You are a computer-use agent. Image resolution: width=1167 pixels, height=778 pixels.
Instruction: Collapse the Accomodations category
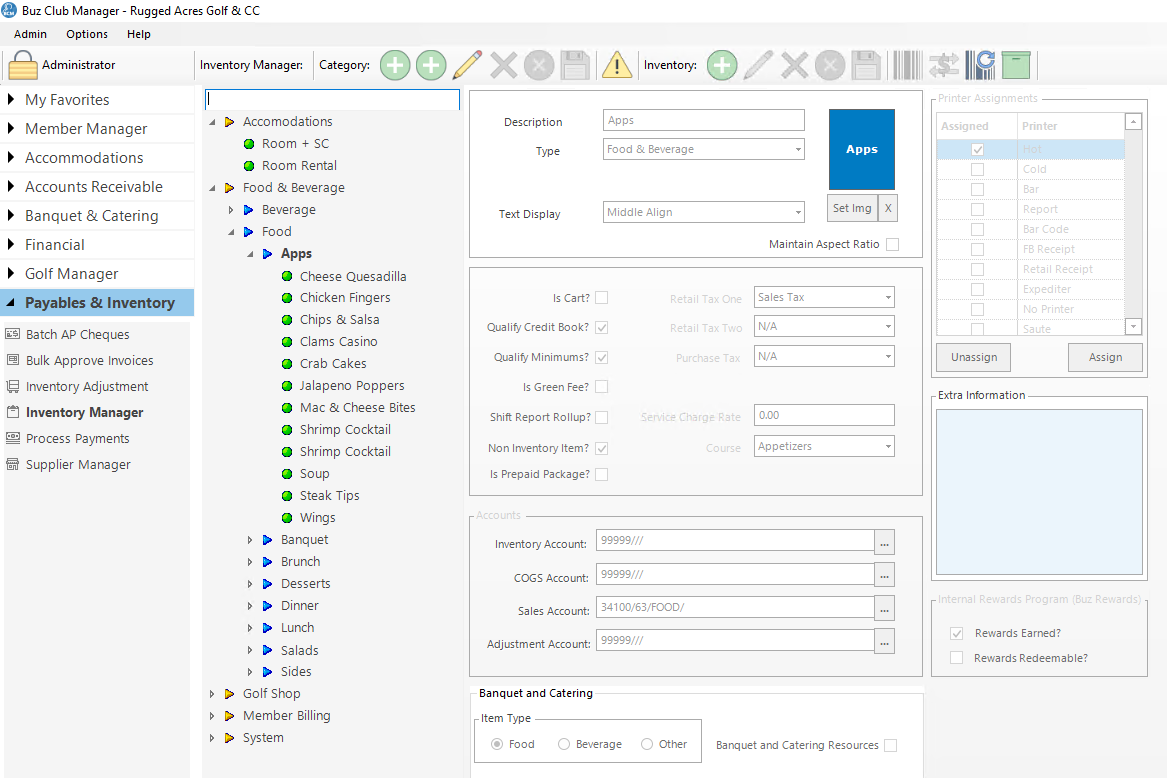[x=212, y=122]
